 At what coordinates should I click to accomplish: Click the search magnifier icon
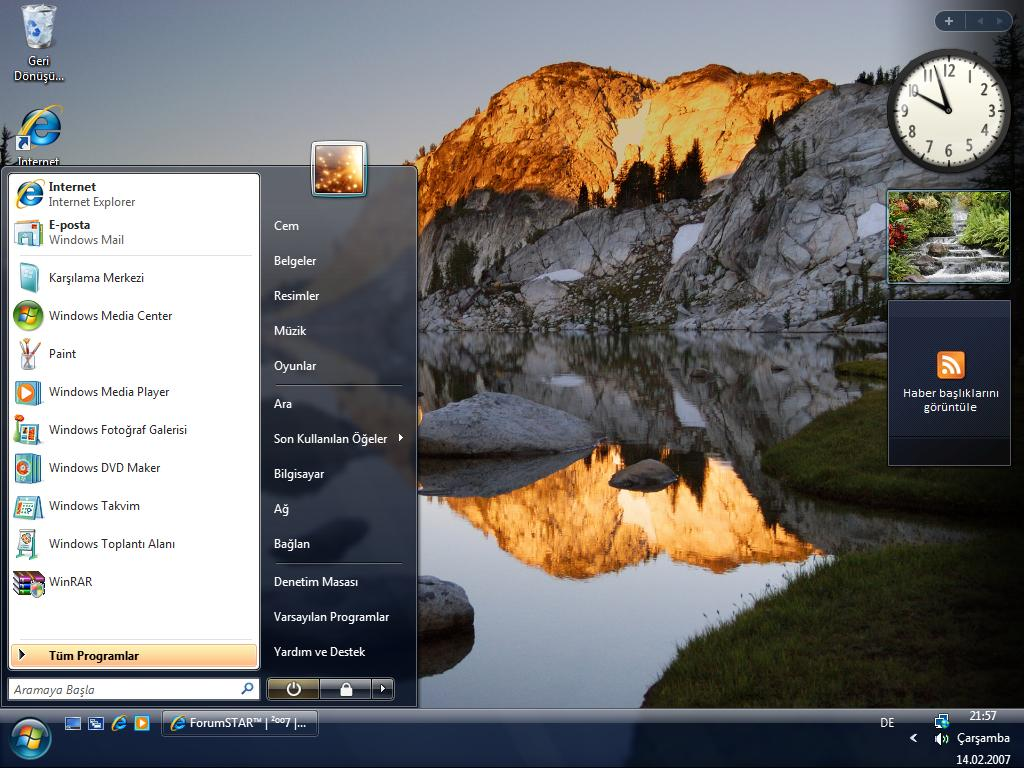click(x=247, y=688)
